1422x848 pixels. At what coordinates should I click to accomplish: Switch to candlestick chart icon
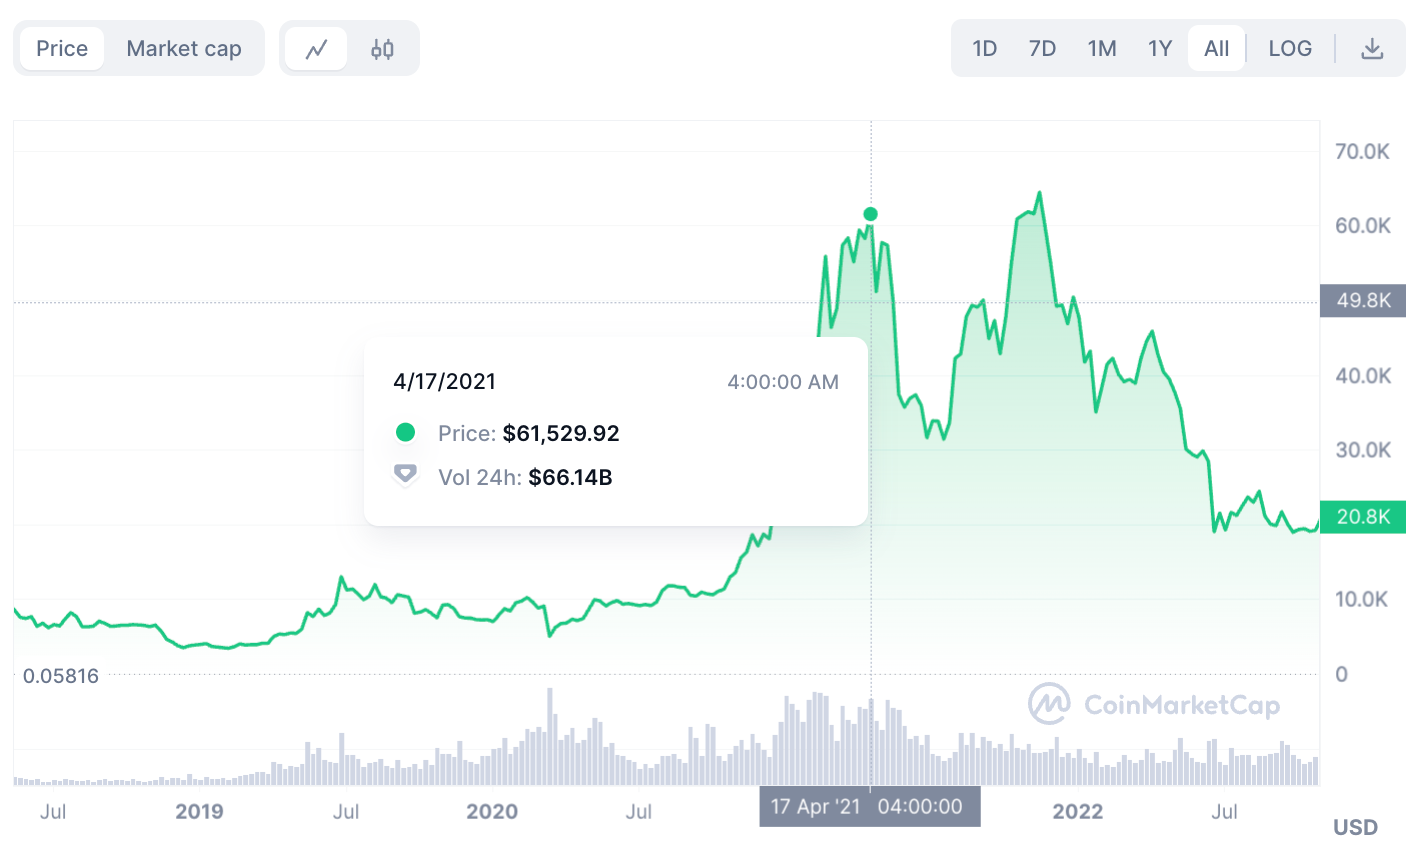(382, 49)
